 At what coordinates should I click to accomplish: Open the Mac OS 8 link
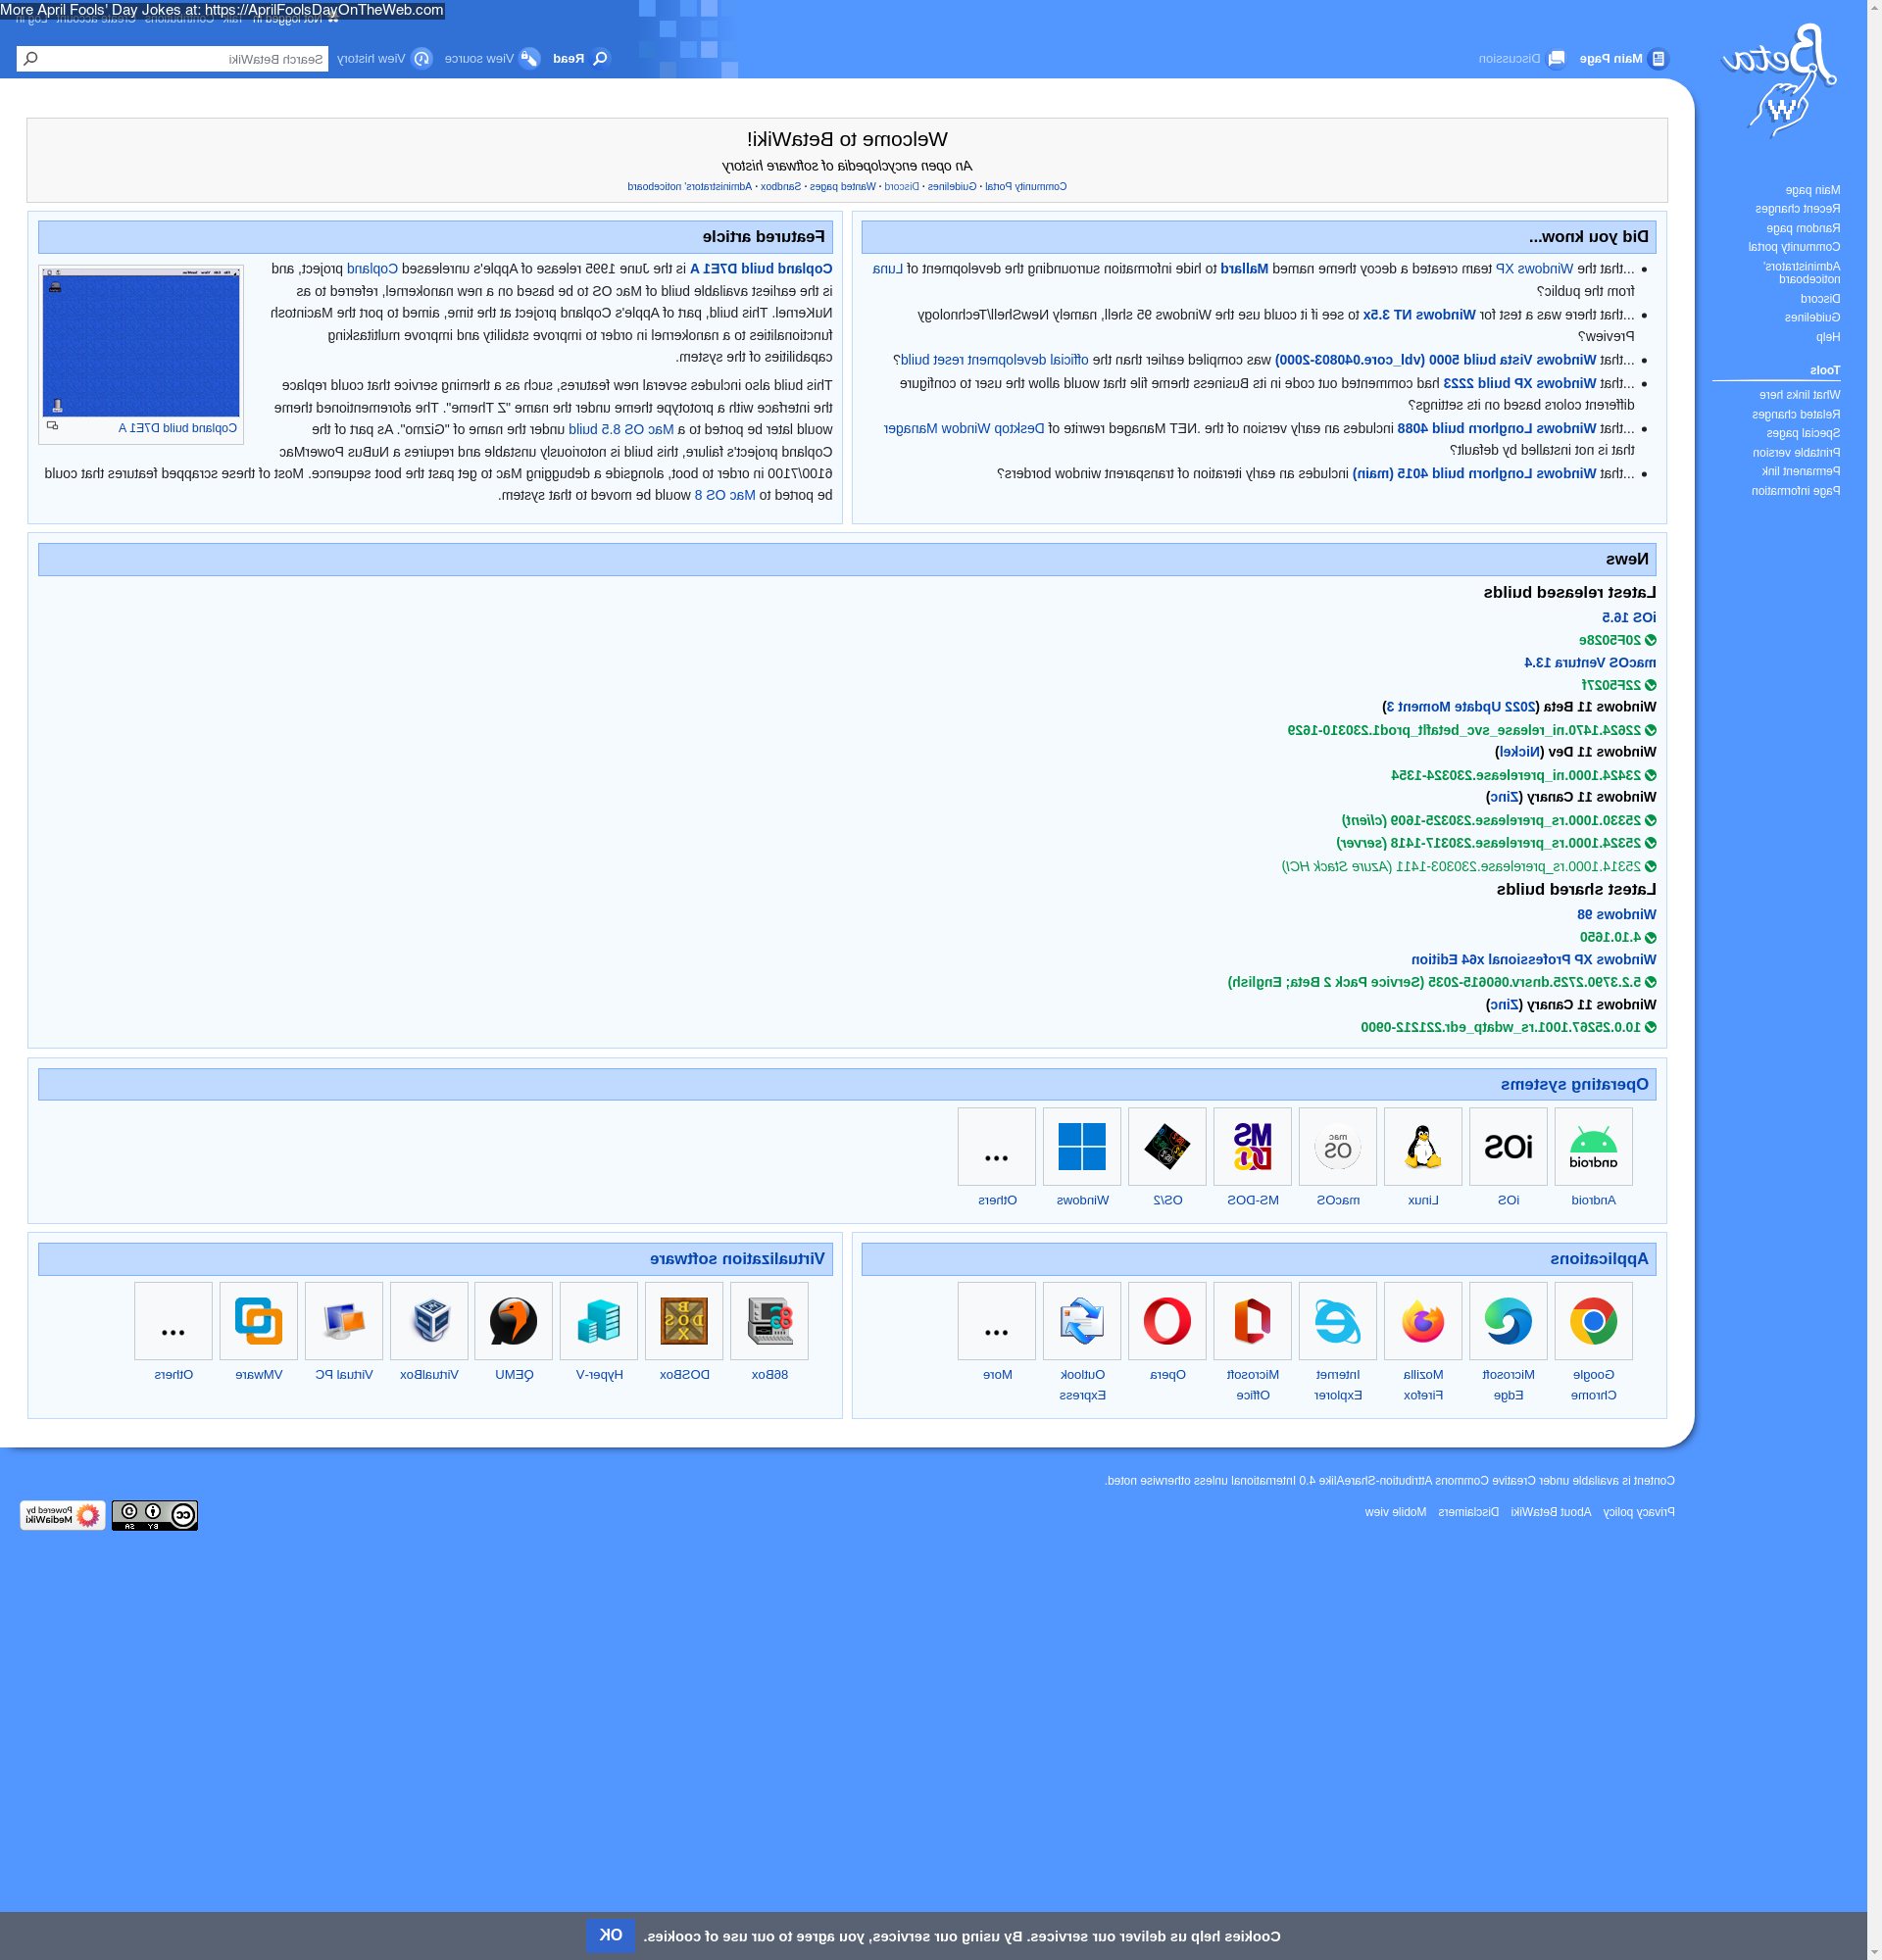[725, 495]
